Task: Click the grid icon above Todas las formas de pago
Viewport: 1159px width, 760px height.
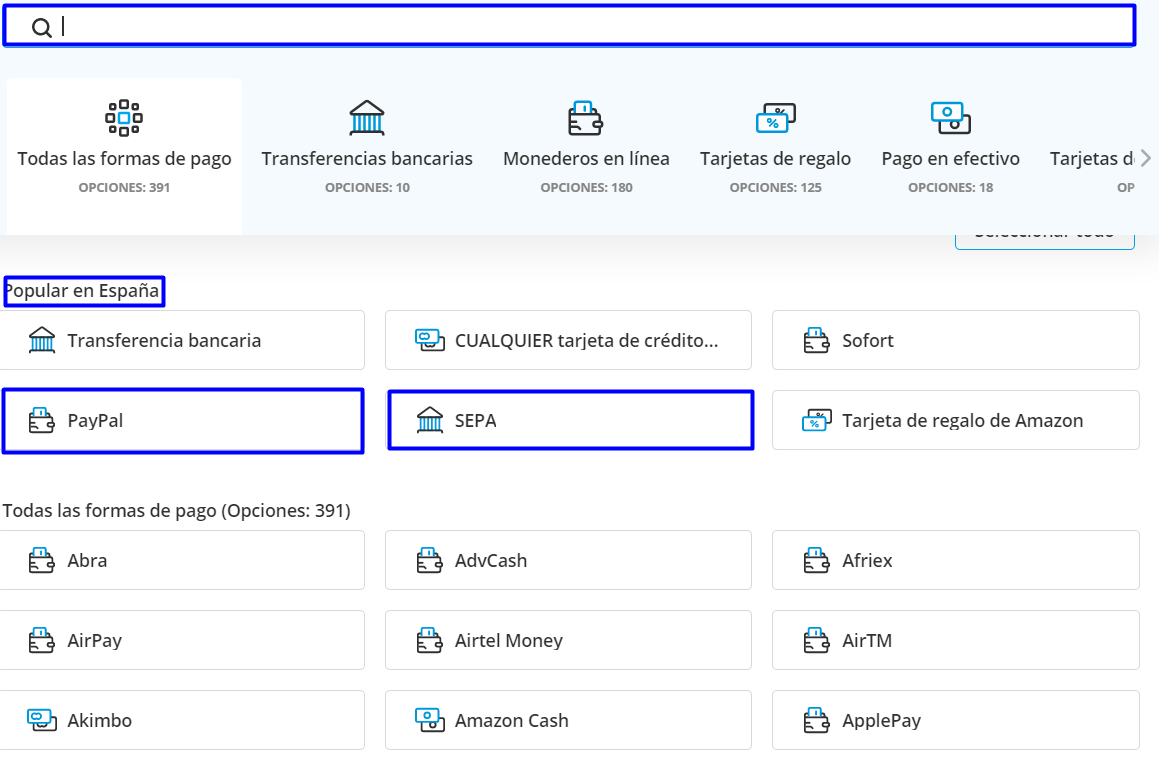Action: [x=124, y=118]
